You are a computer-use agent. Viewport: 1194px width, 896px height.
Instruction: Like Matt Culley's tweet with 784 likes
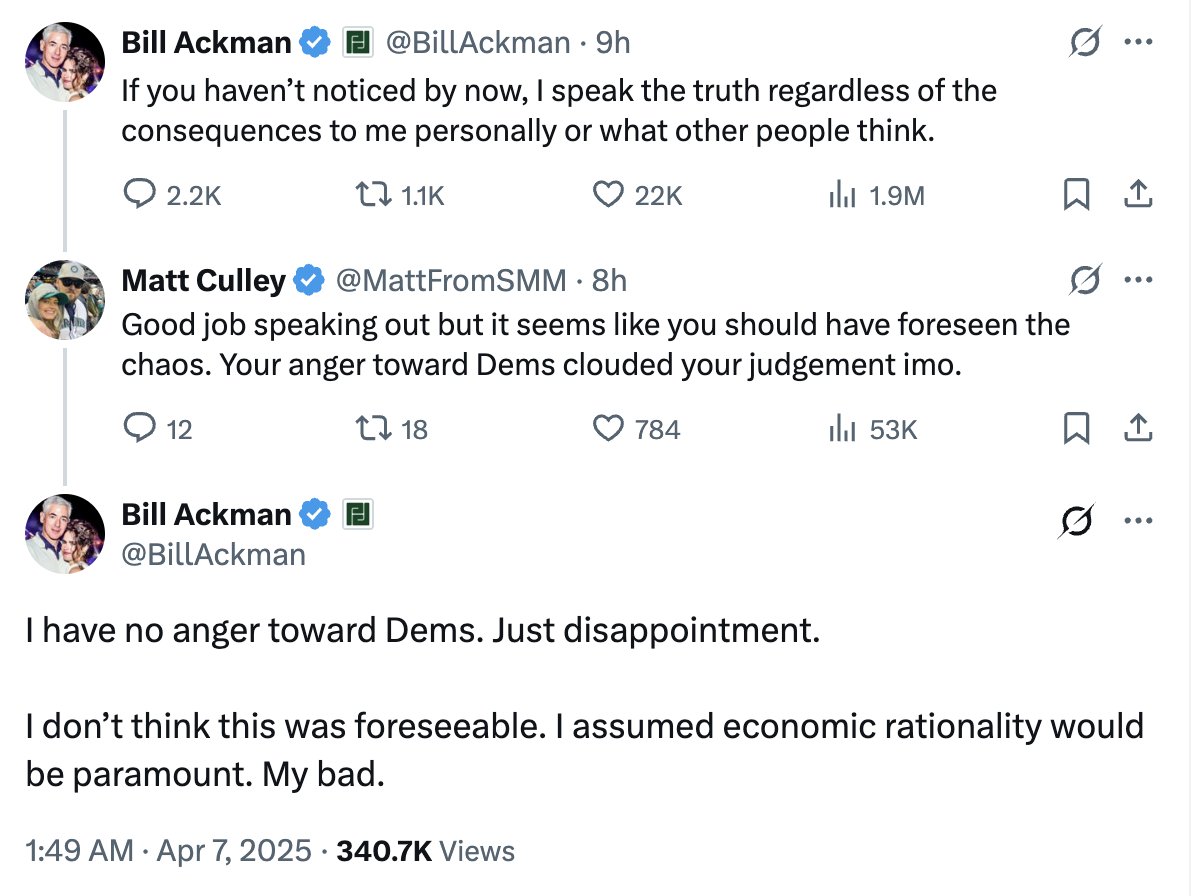coord(608,429)
